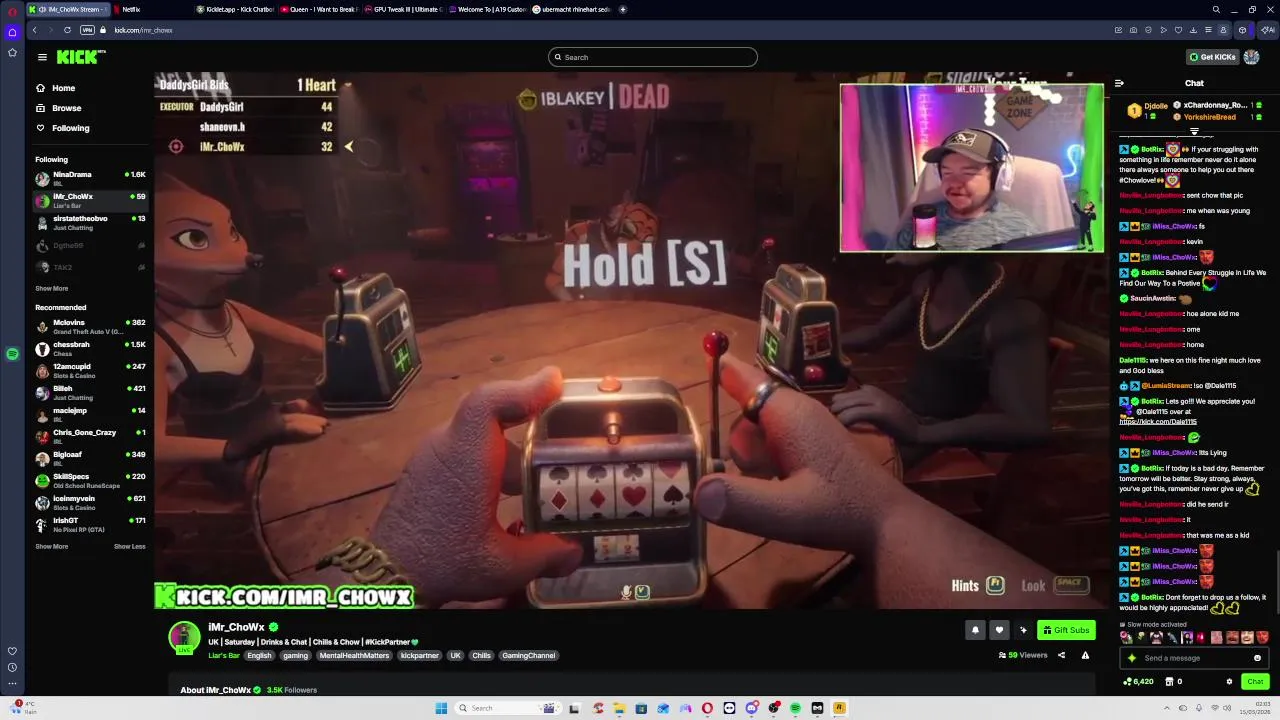Open 12amcupid recommended channel
This screenshot has width=1280, height=720.
[x=90, y=370]
